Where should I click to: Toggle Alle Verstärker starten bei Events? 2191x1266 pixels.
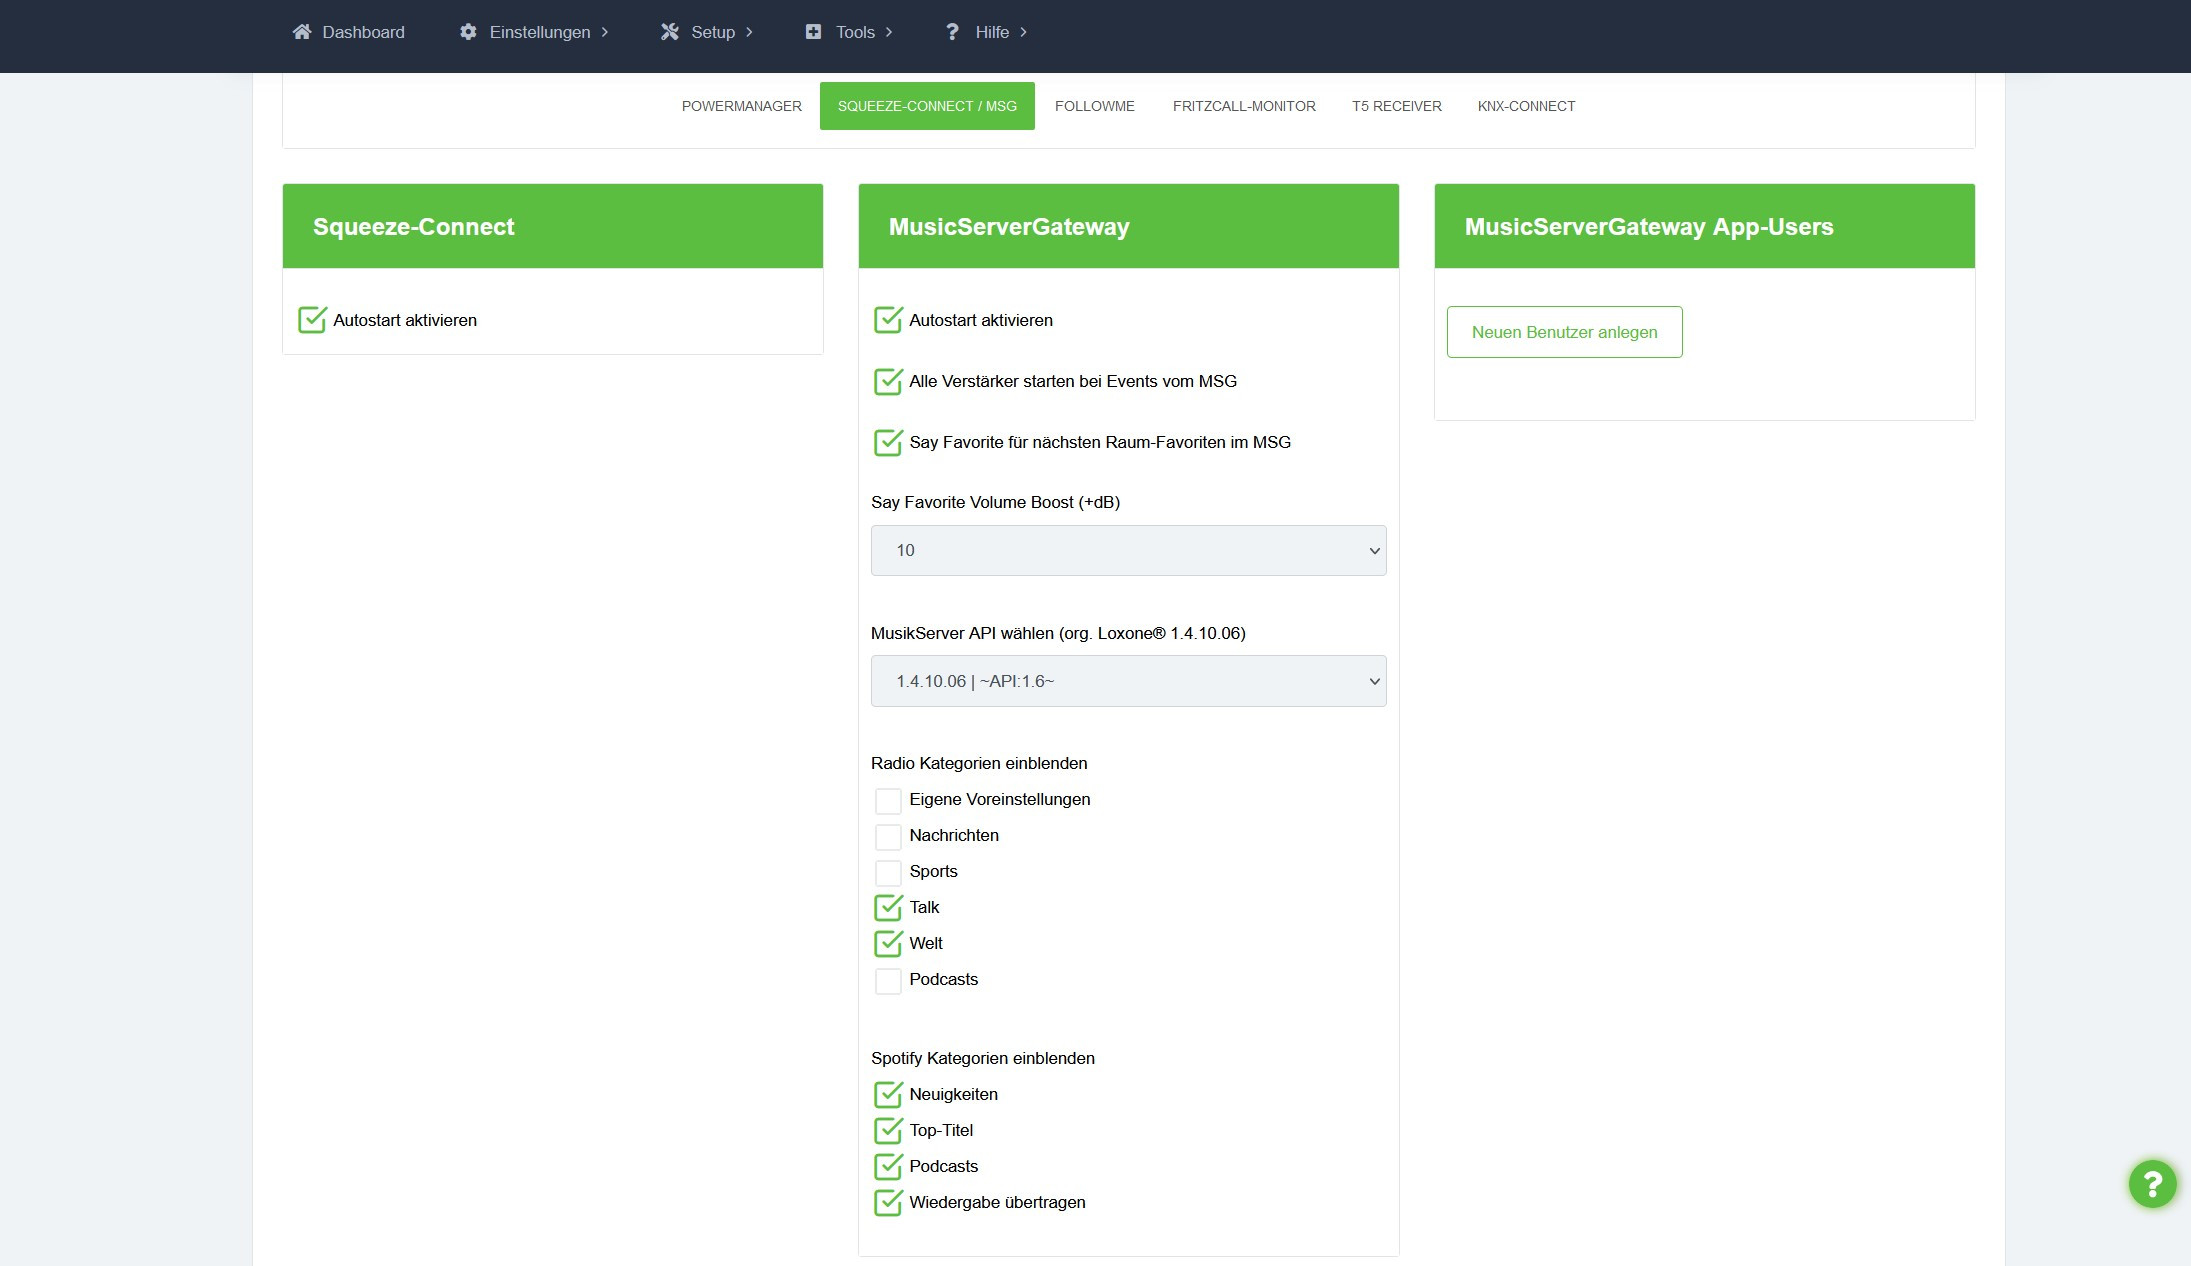tap(888, 382)
